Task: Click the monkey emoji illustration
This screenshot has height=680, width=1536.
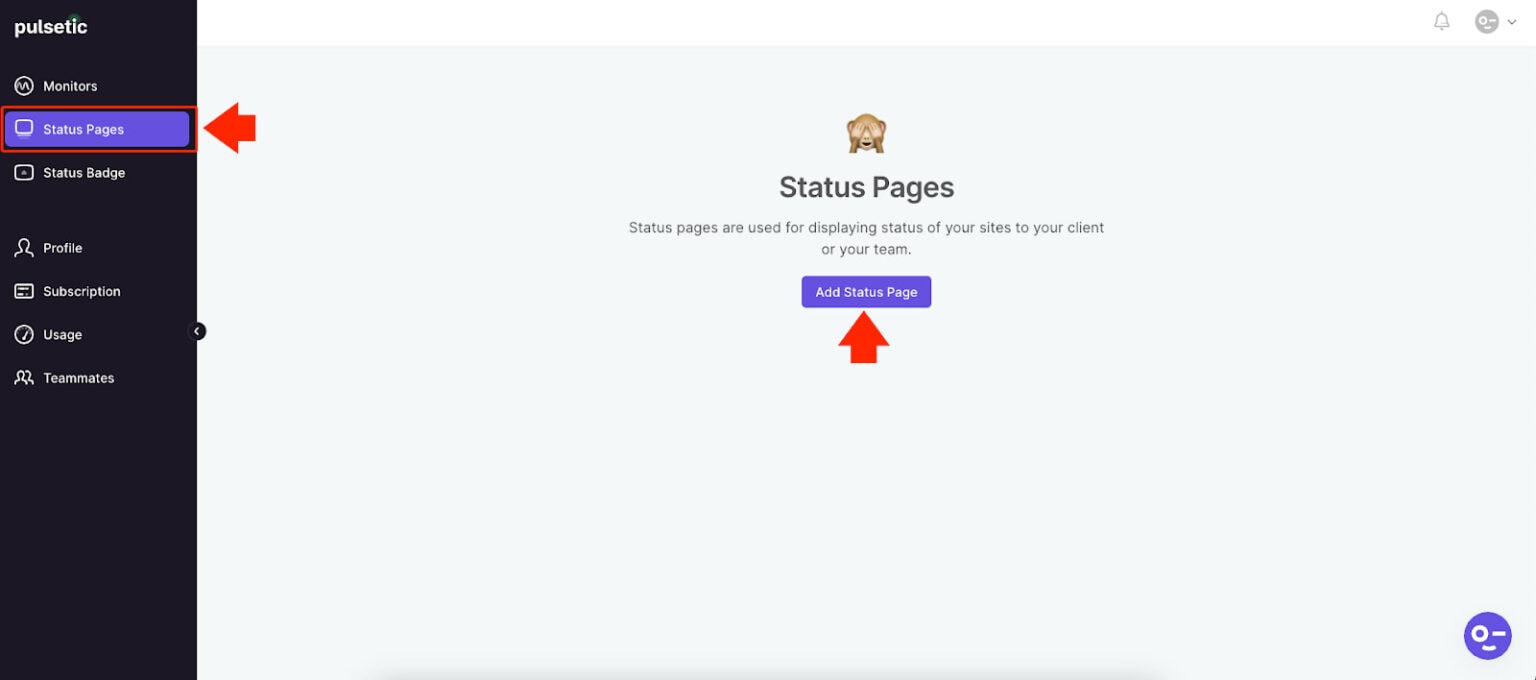Action: [x=866, y=131]
